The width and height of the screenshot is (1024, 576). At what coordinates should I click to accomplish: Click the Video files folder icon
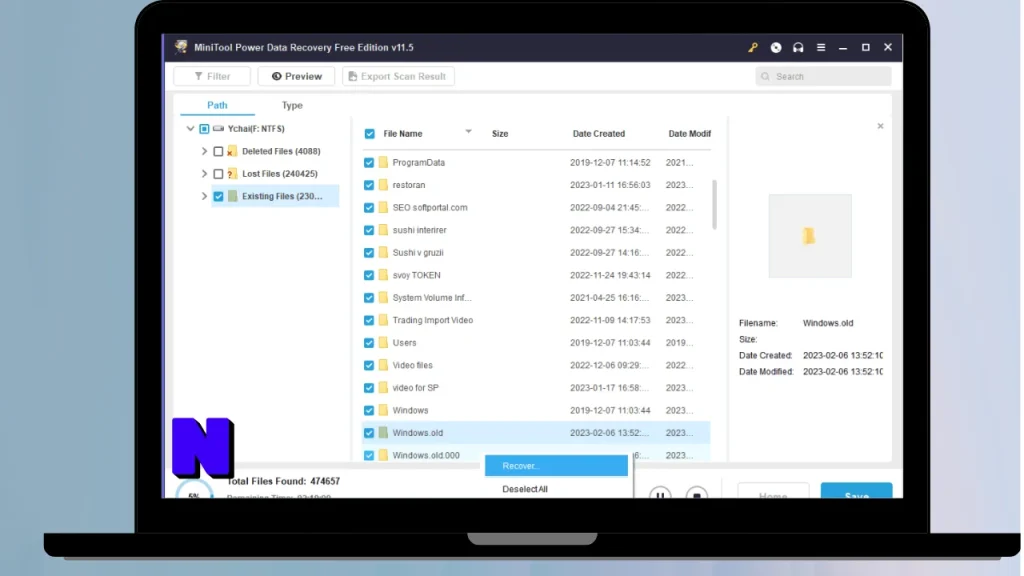383,365
